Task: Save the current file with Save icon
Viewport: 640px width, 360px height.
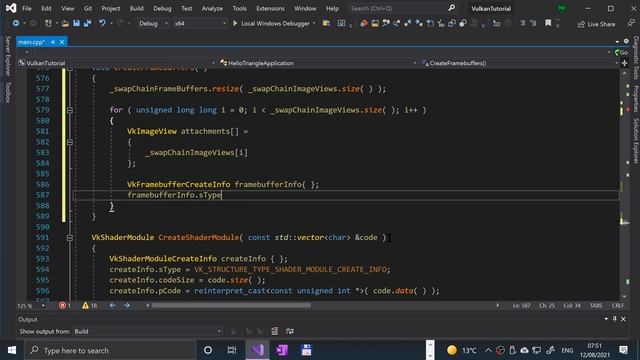Action: click(76, 24)
